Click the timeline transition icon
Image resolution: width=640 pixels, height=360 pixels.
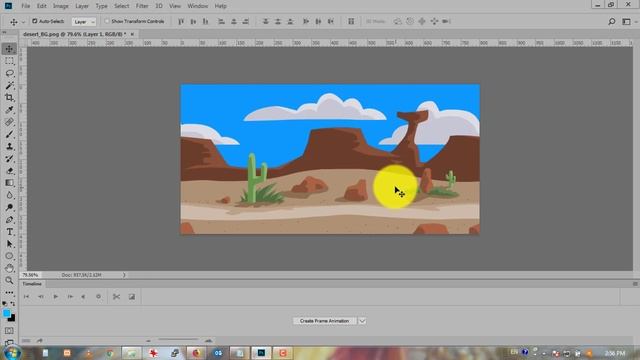coord(131,297)
